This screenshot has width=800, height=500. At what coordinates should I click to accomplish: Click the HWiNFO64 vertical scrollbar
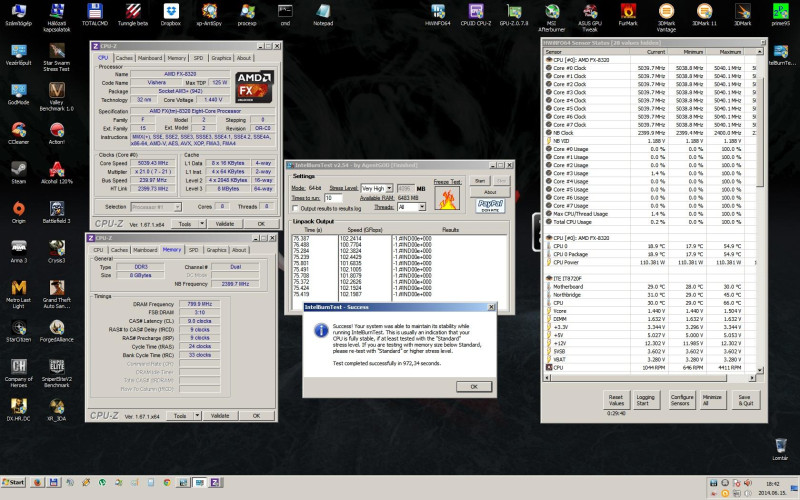coord(759,210)
